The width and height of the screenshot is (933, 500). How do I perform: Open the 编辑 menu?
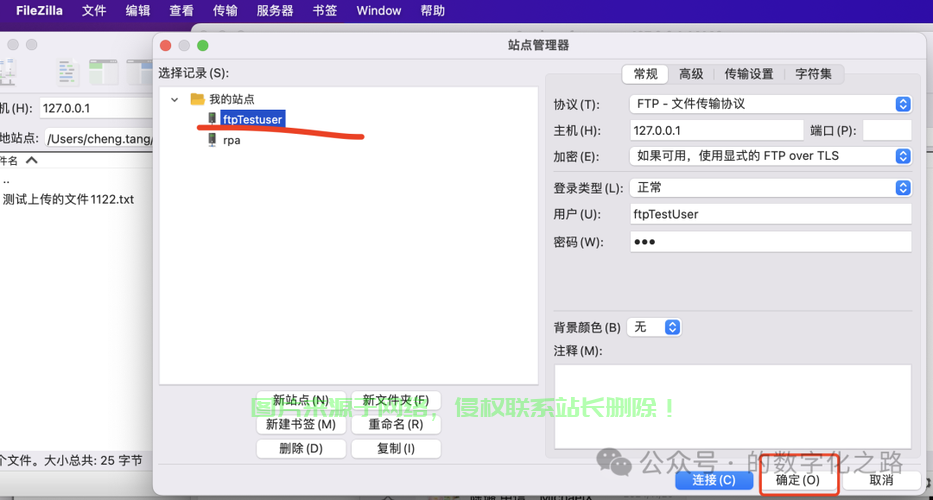click(137, 11)
